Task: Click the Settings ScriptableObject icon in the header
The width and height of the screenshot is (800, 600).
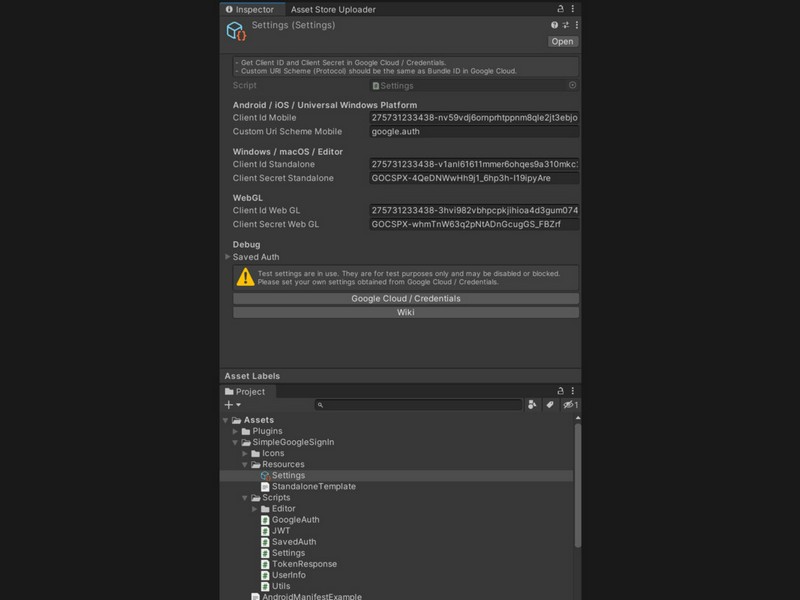Action: (236, 31)
